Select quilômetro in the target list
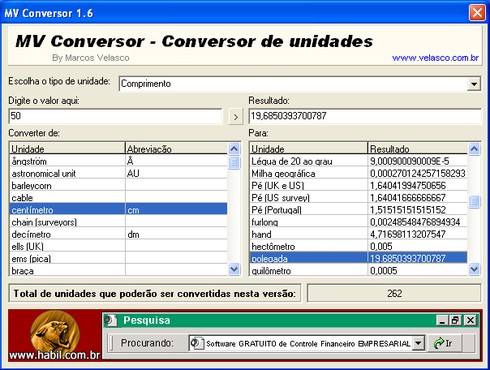Viewport: 490px width, 370px height. [358, 270]
